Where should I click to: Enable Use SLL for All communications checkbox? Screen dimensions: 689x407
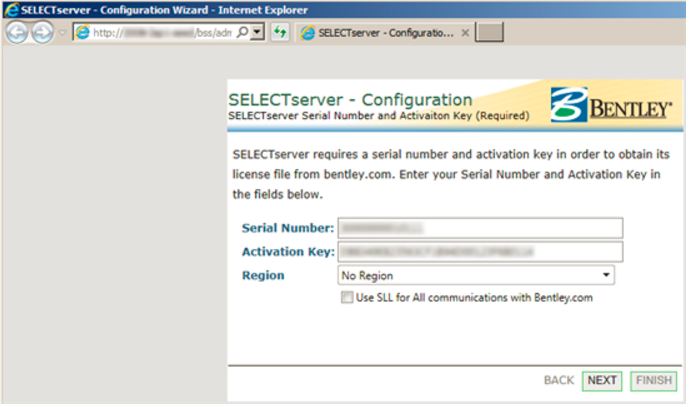coord(347,298)
